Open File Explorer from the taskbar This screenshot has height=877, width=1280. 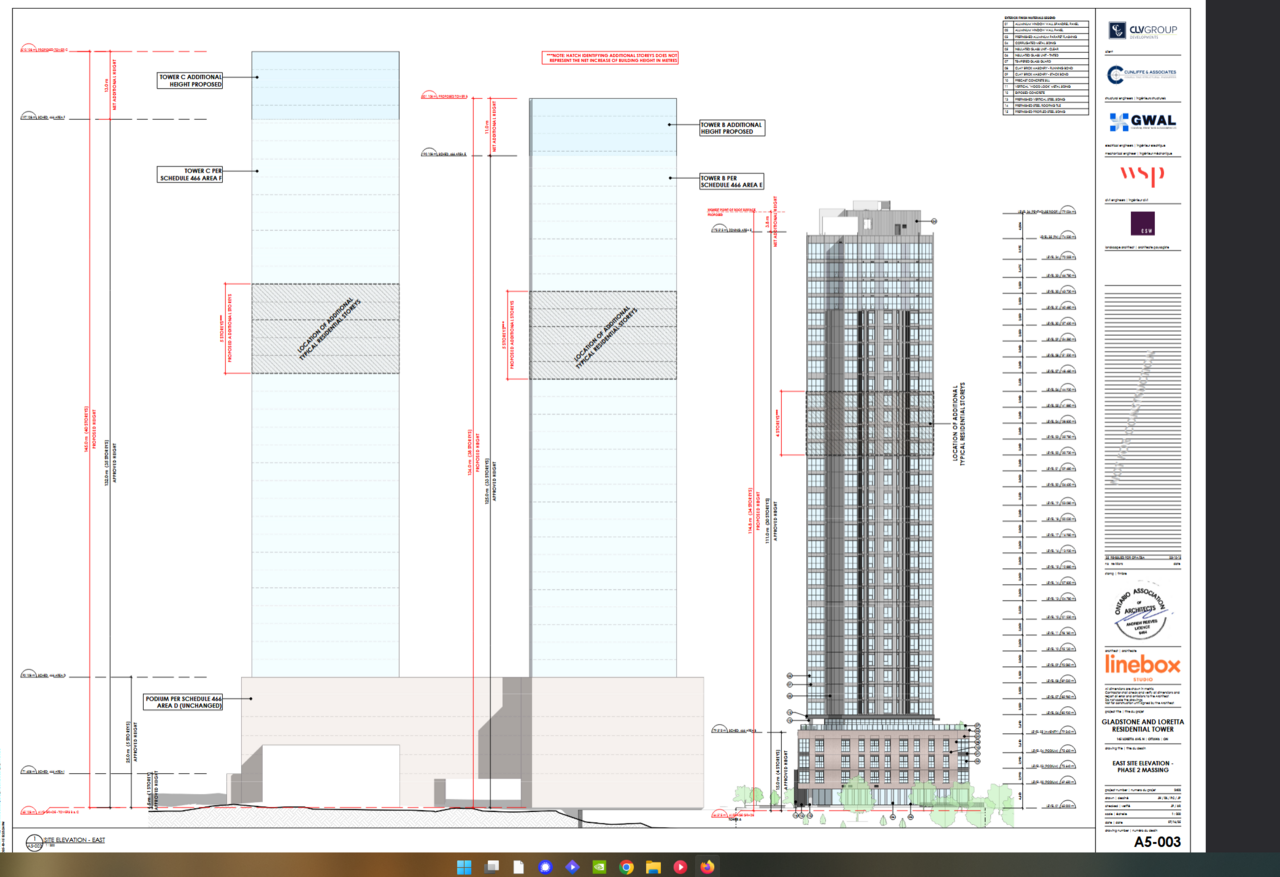point(653,865)
